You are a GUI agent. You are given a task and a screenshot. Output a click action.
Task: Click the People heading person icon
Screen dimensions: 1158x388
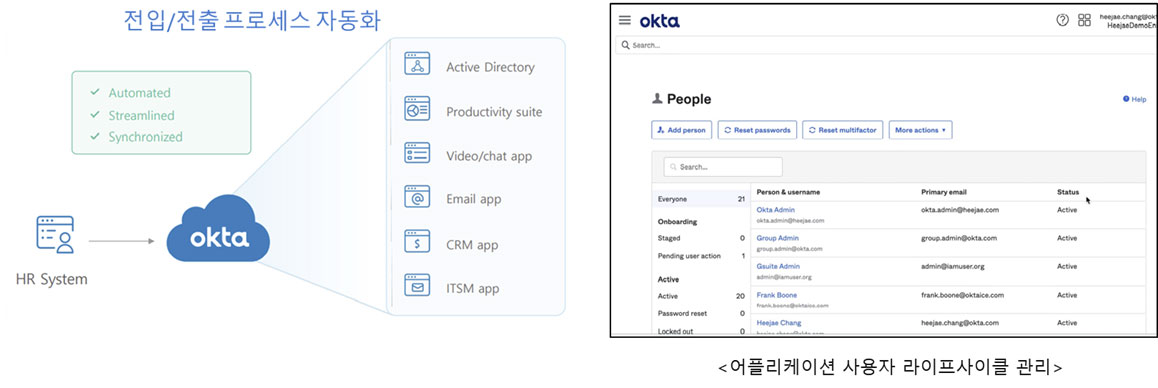tap(657, 98)
